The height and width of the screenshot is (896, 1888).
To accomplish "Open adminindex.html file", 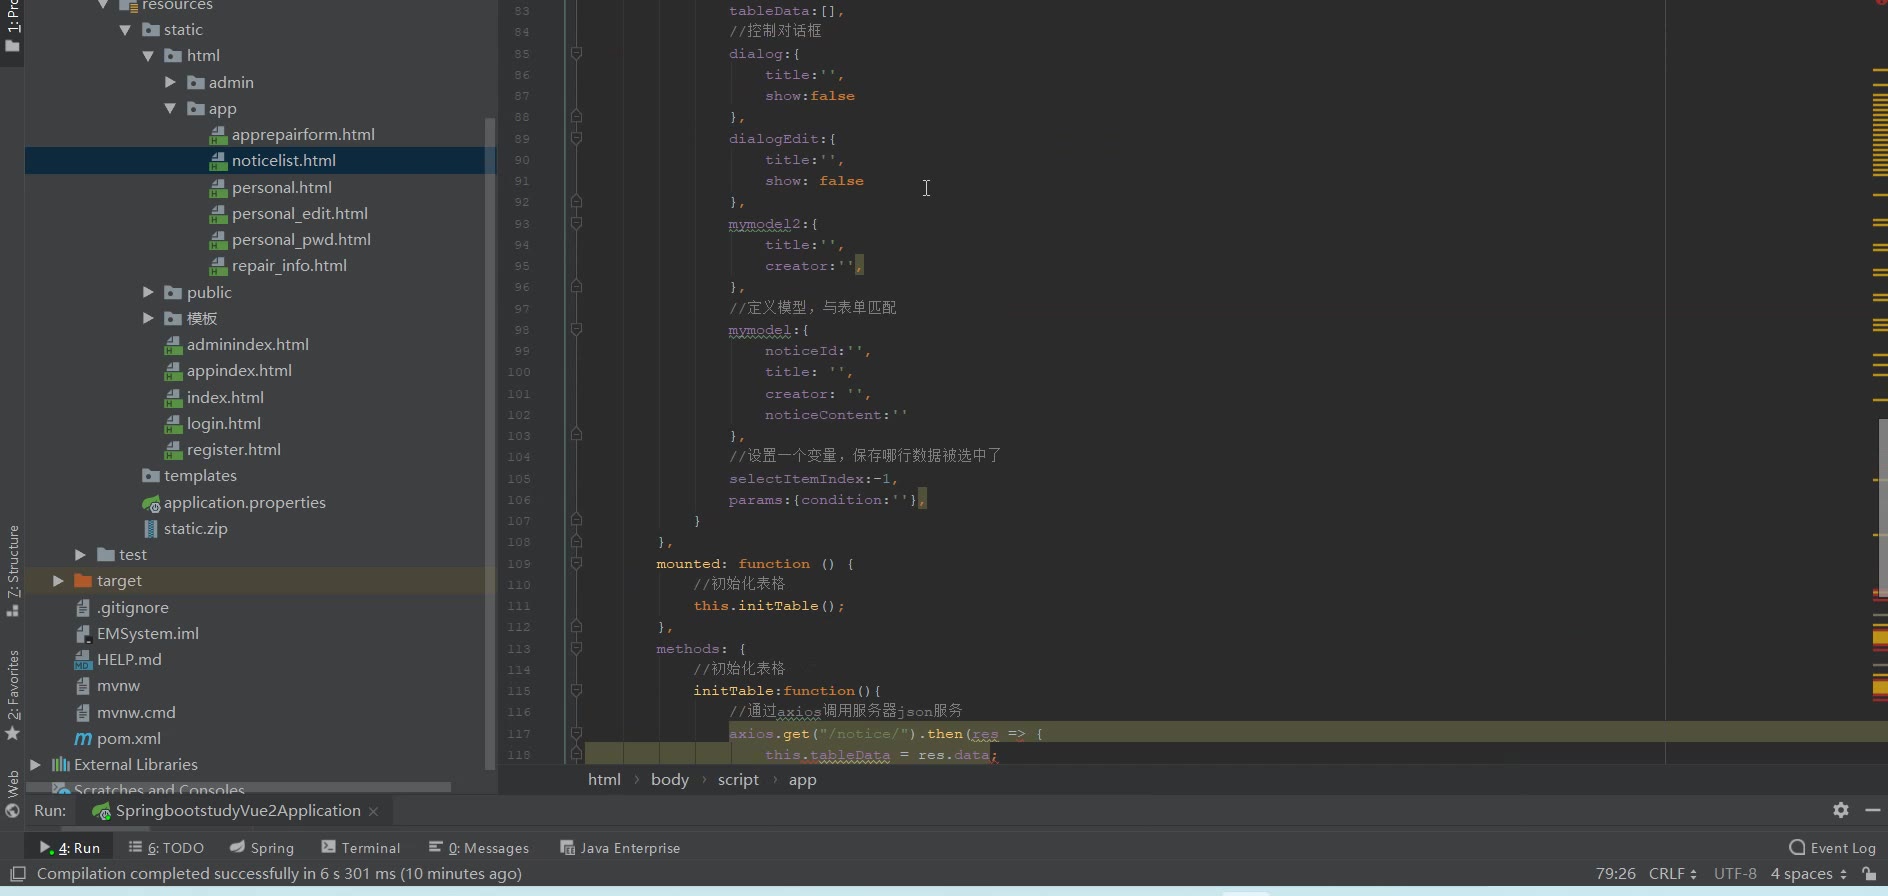I will coord(247,344).
